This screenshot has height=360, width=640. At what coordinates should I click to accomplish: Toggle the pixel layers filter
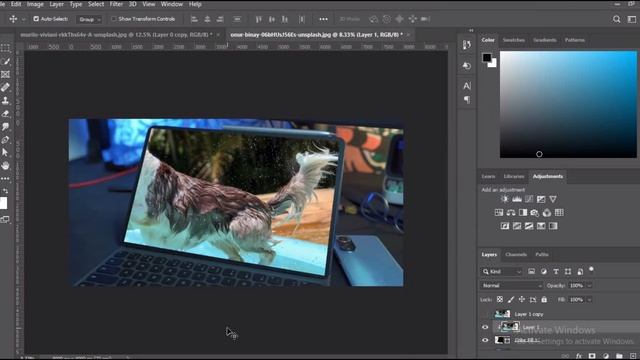click(x=531, y=271)
